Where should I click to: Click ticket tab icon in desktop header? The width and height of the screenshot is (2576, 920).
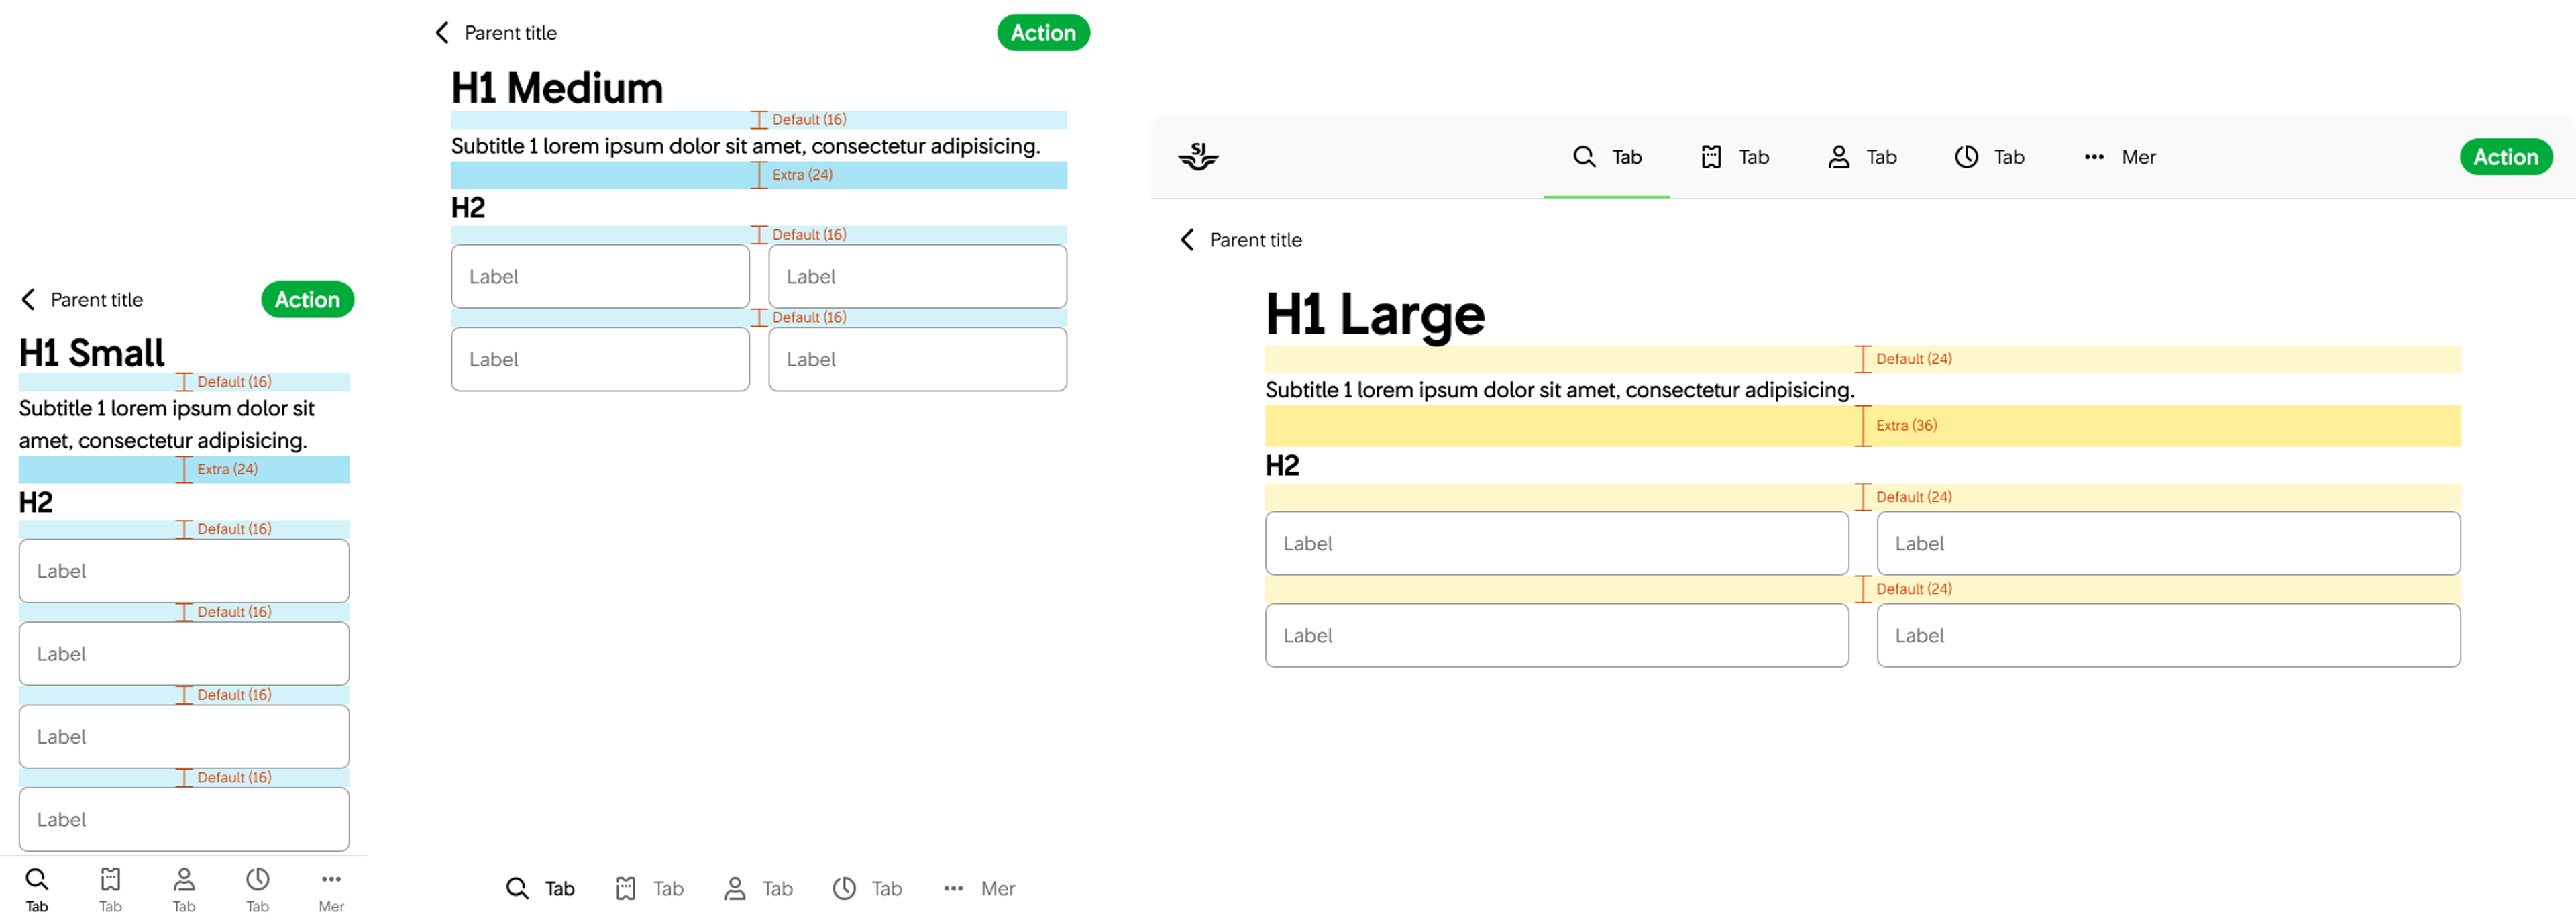pyautogui.click(x=1711, y=157)
